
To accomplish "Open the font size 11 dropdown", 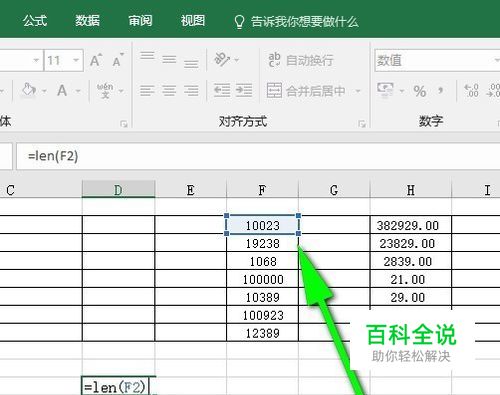I will click(x=76, y=60).
